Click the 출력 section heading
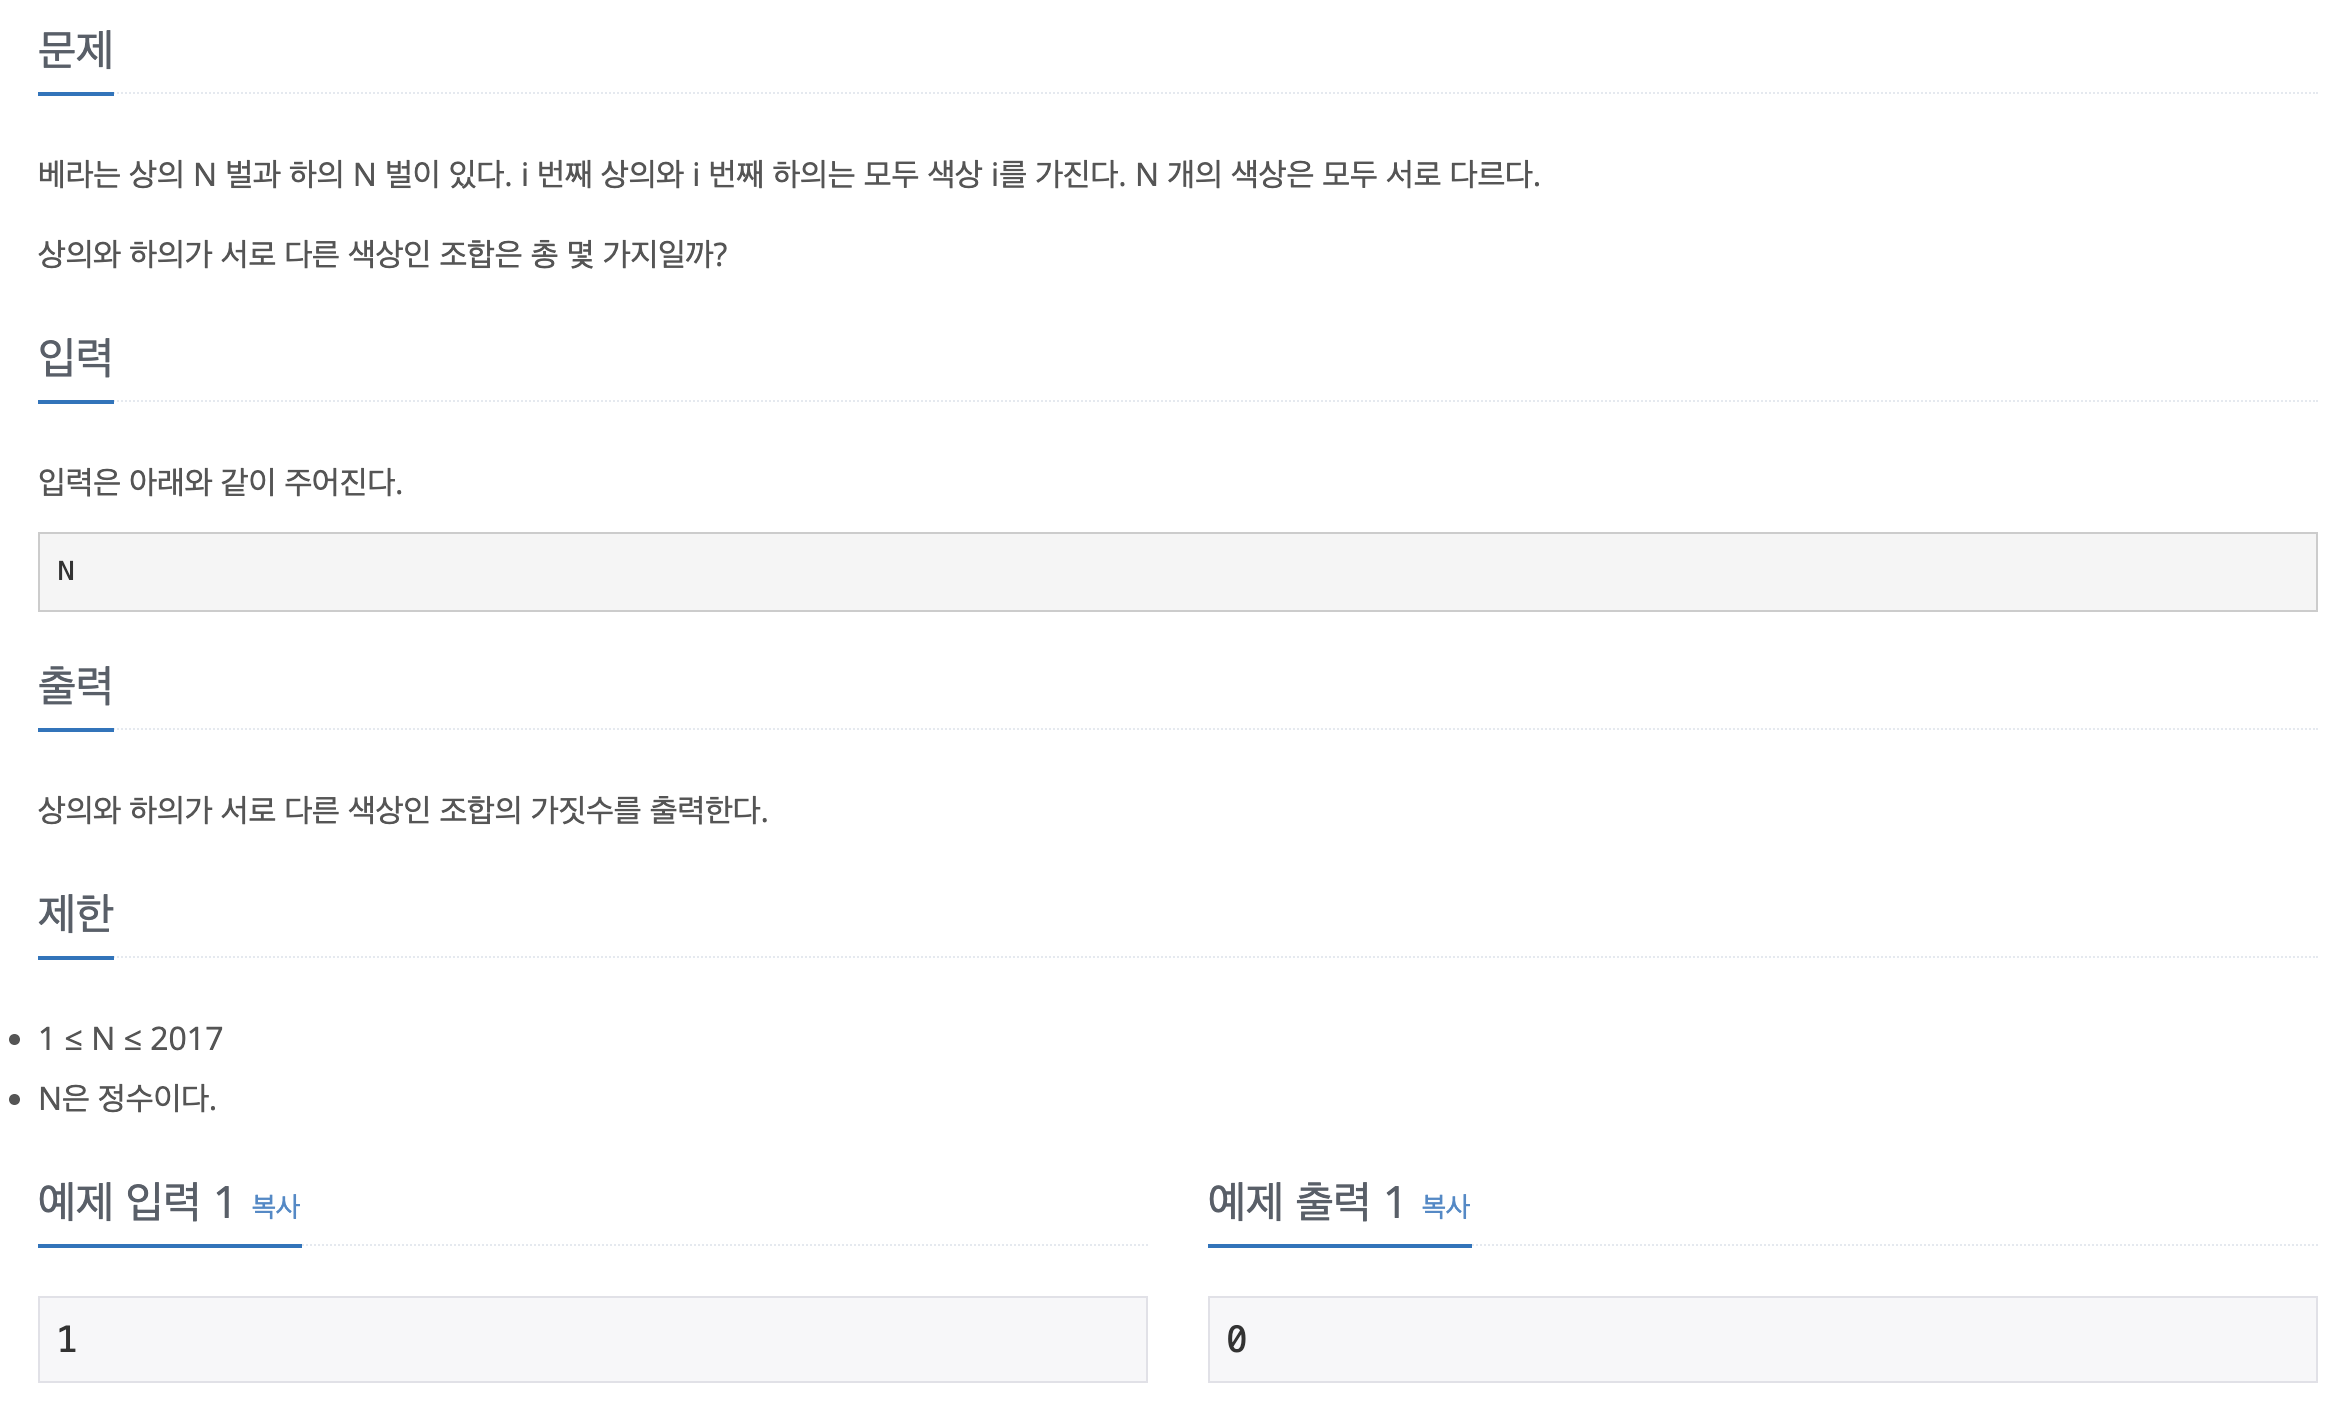Screen dimensions: 2344x1422 point(76,686)
